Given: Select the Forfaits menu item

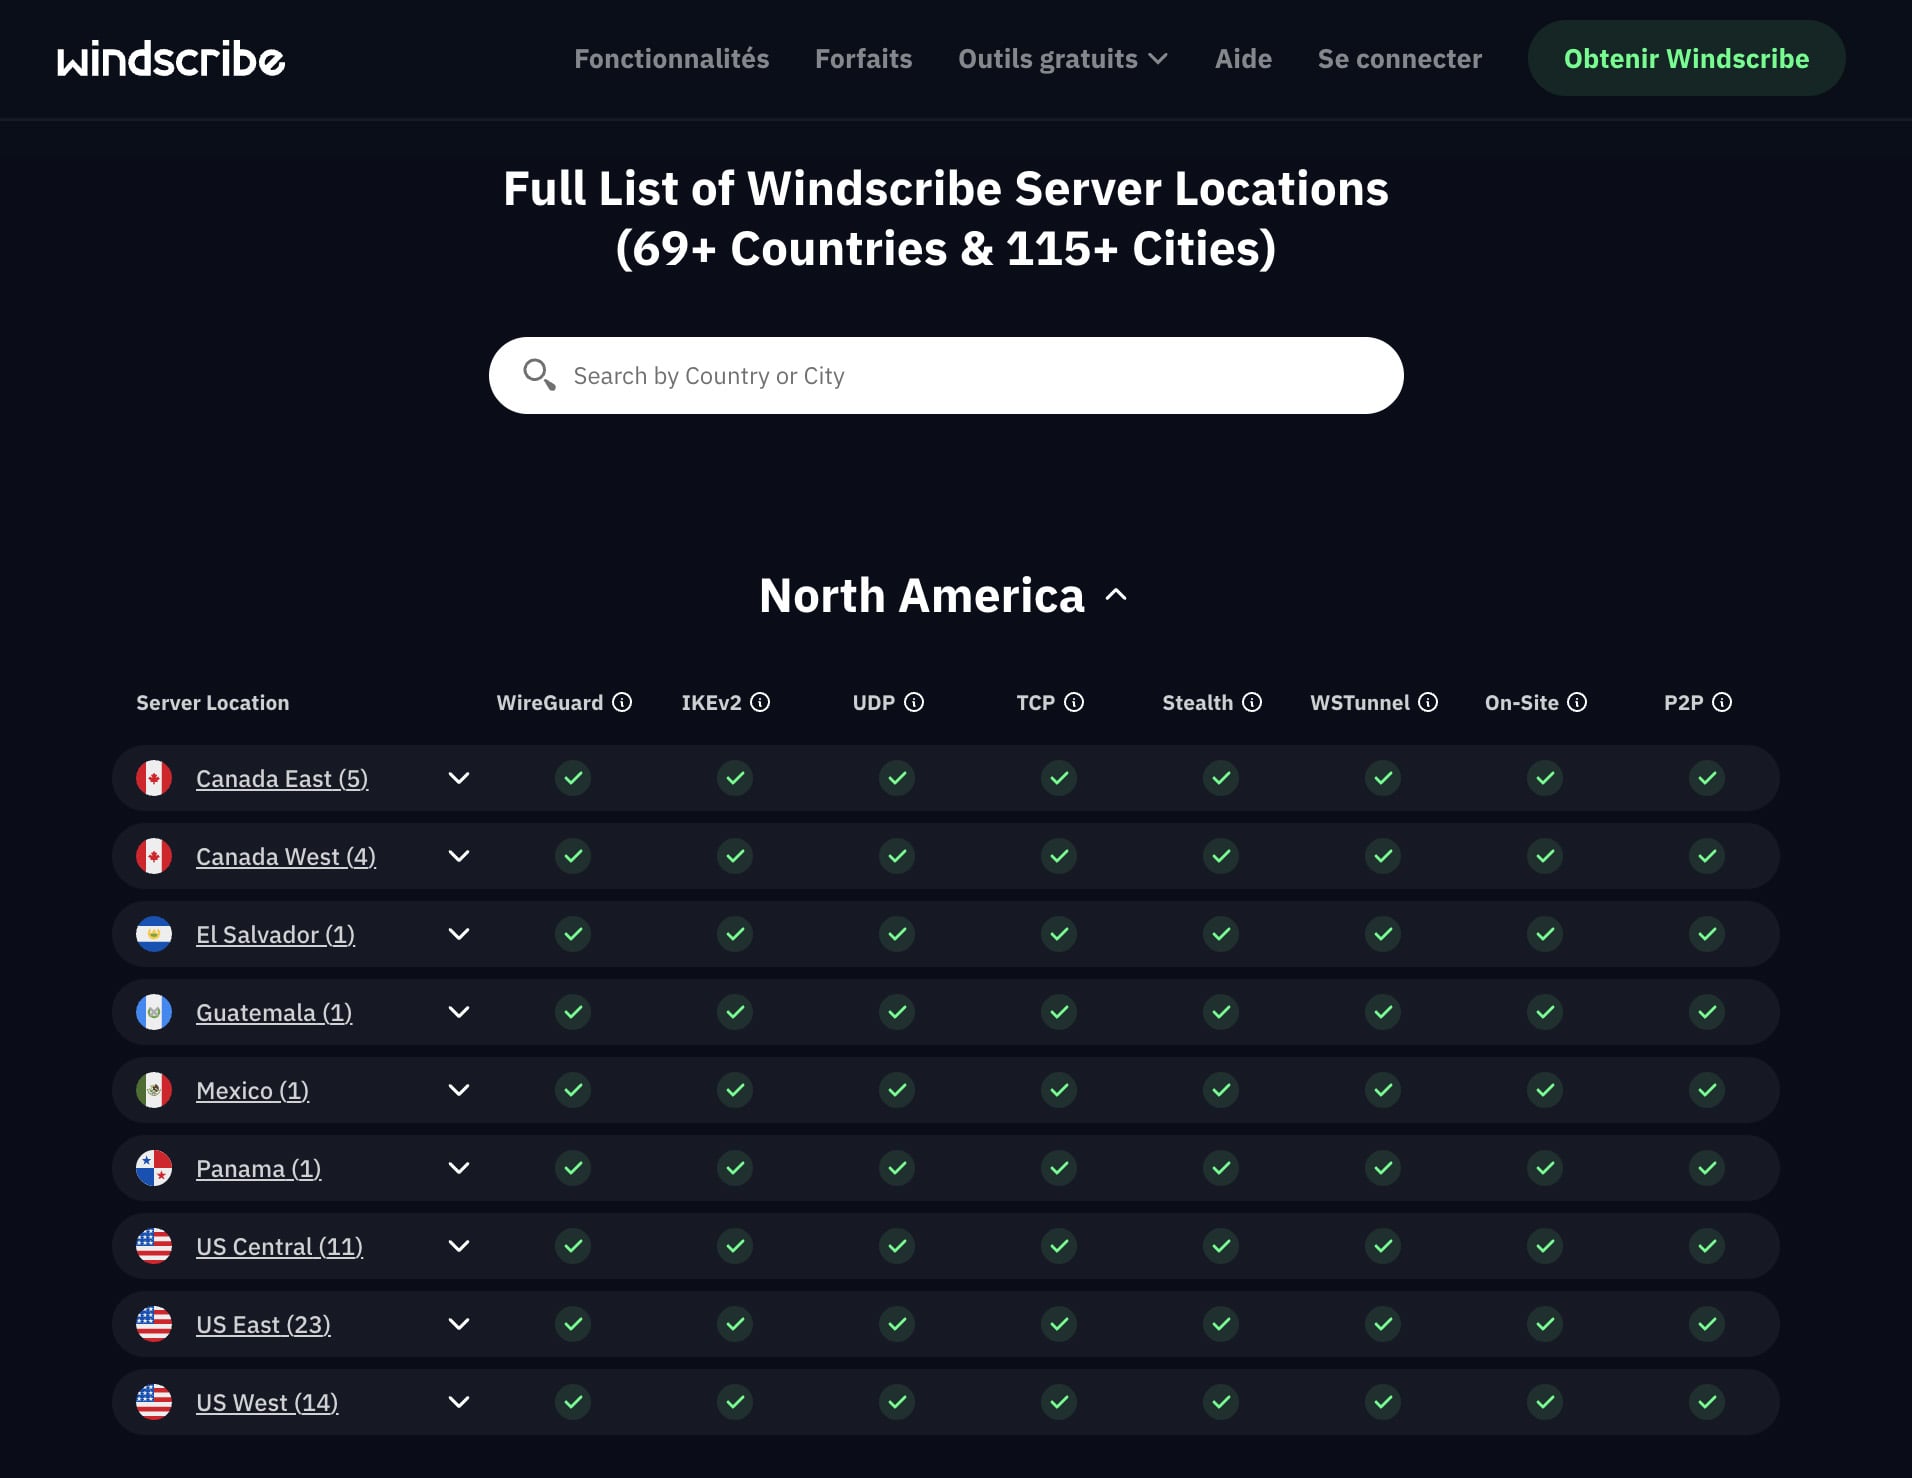Looking at the screenshot, I should pos(863,58).
